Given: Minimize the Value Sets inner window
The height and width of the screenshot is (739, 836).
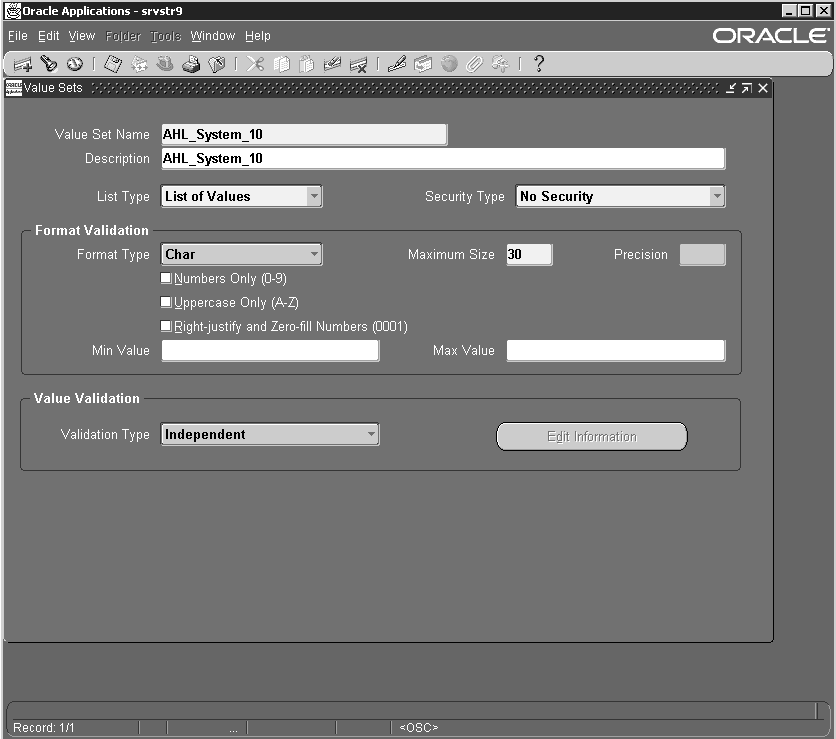Looking at the screenshot, I should (731, 88).
